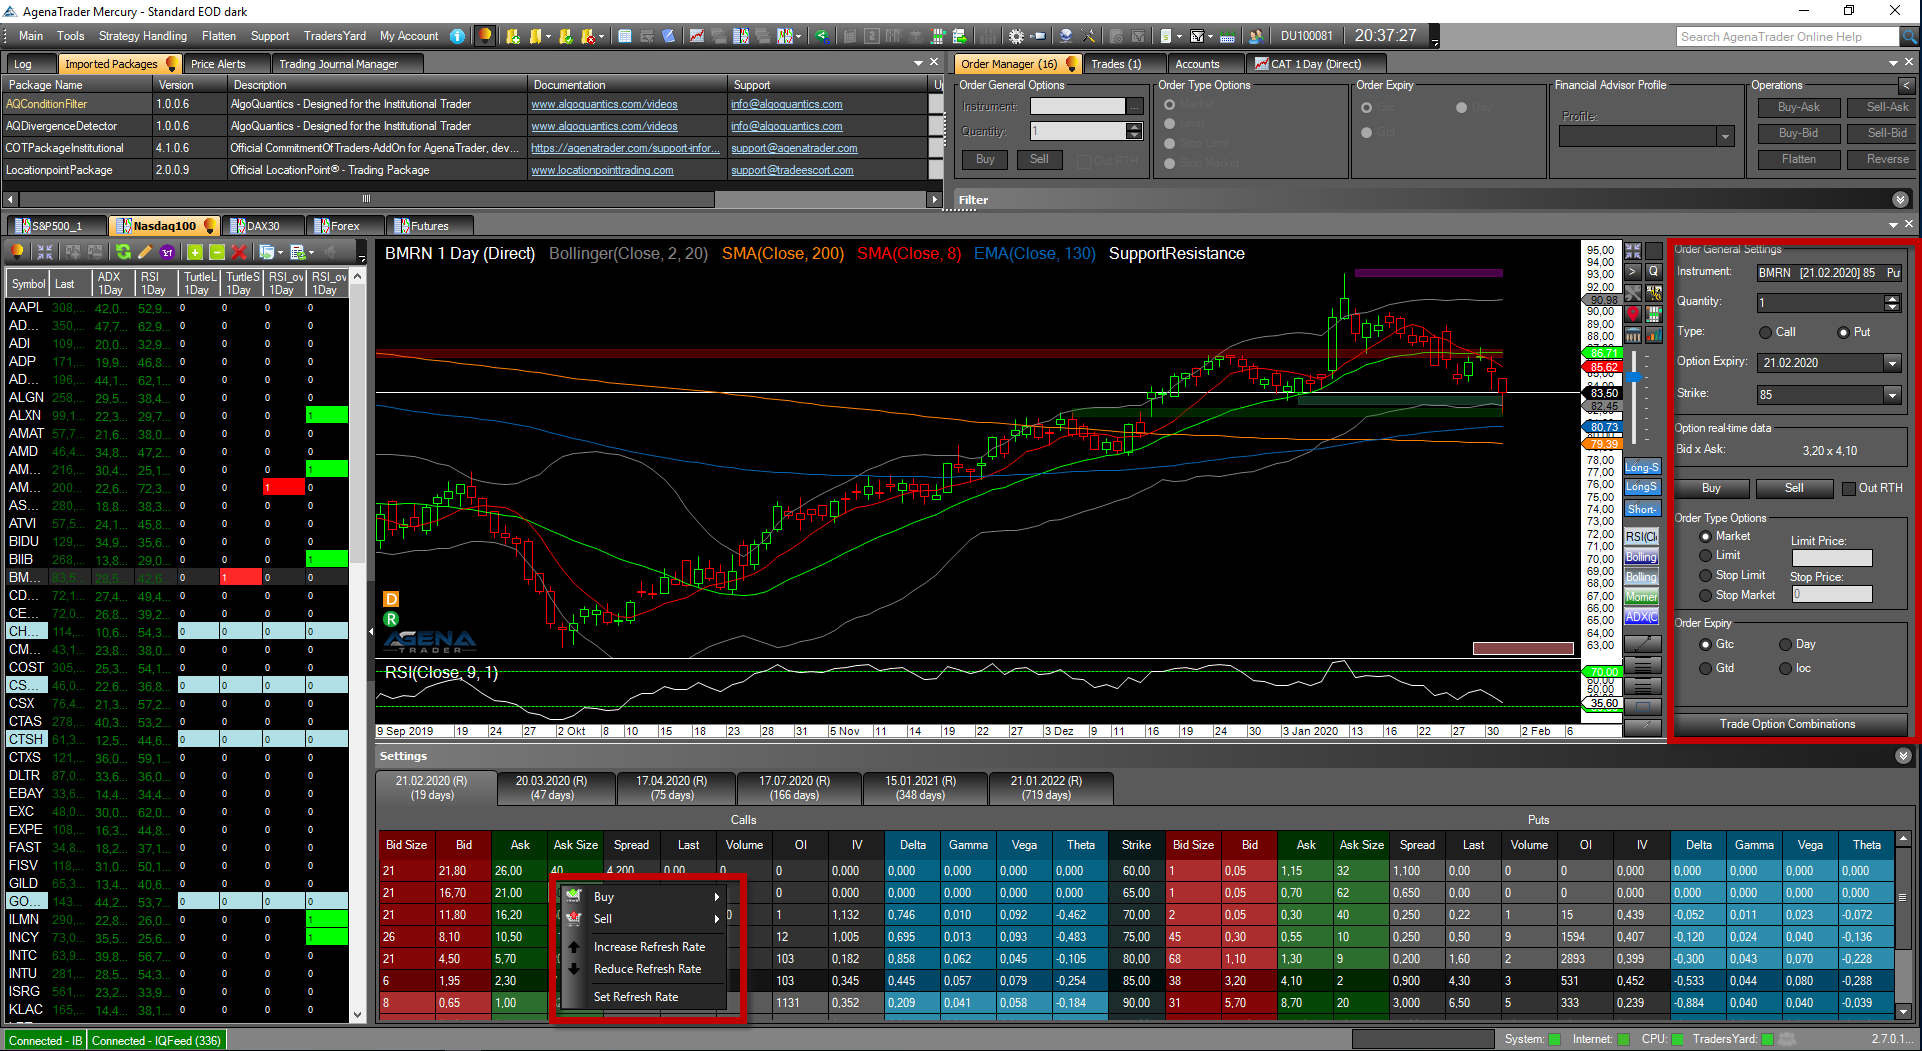Click the blue info icon in main toolbar
The height and width of the screenshot is (1051, 1922).
458,36
